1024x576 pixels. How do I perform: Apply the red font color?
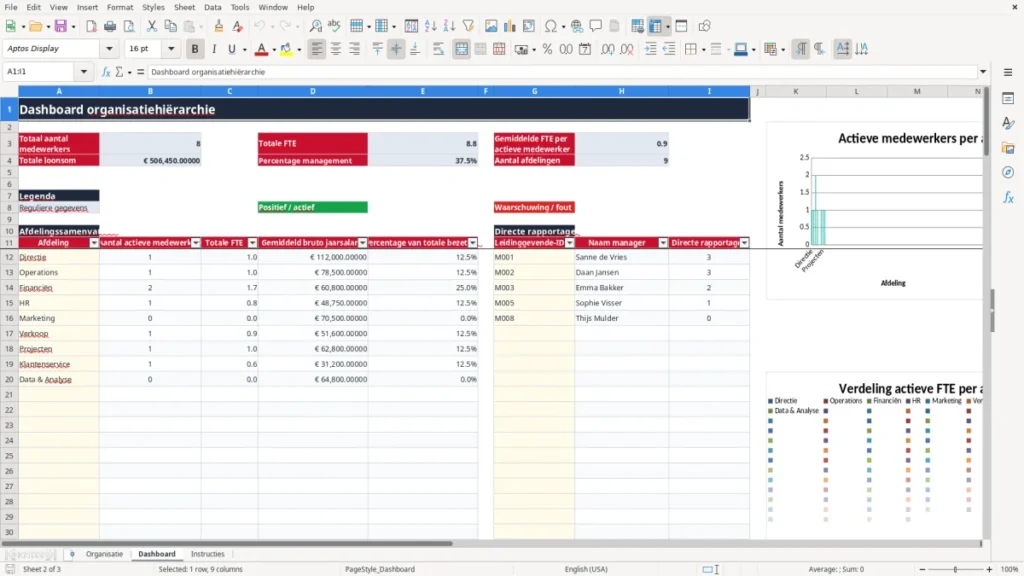tap(261, 49)
